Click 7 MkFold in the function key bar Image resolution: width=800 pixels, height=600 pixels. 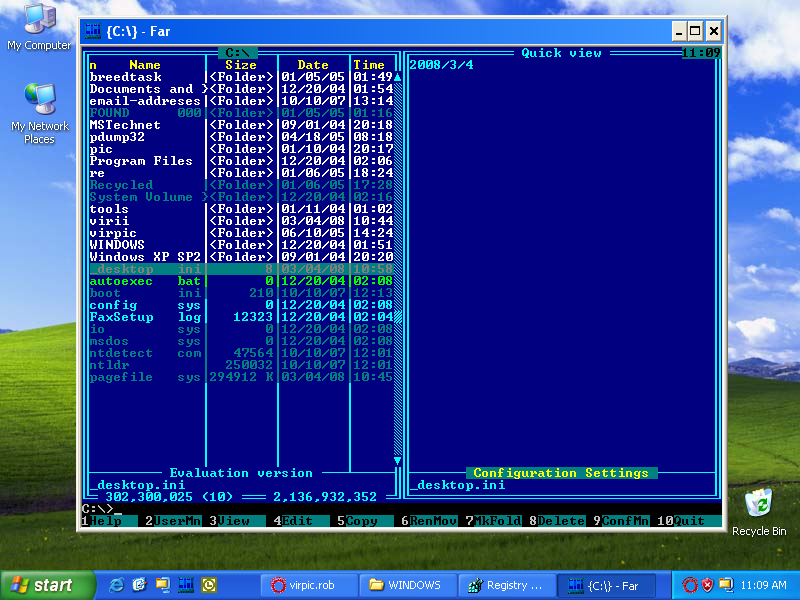[x=493, y=521]
